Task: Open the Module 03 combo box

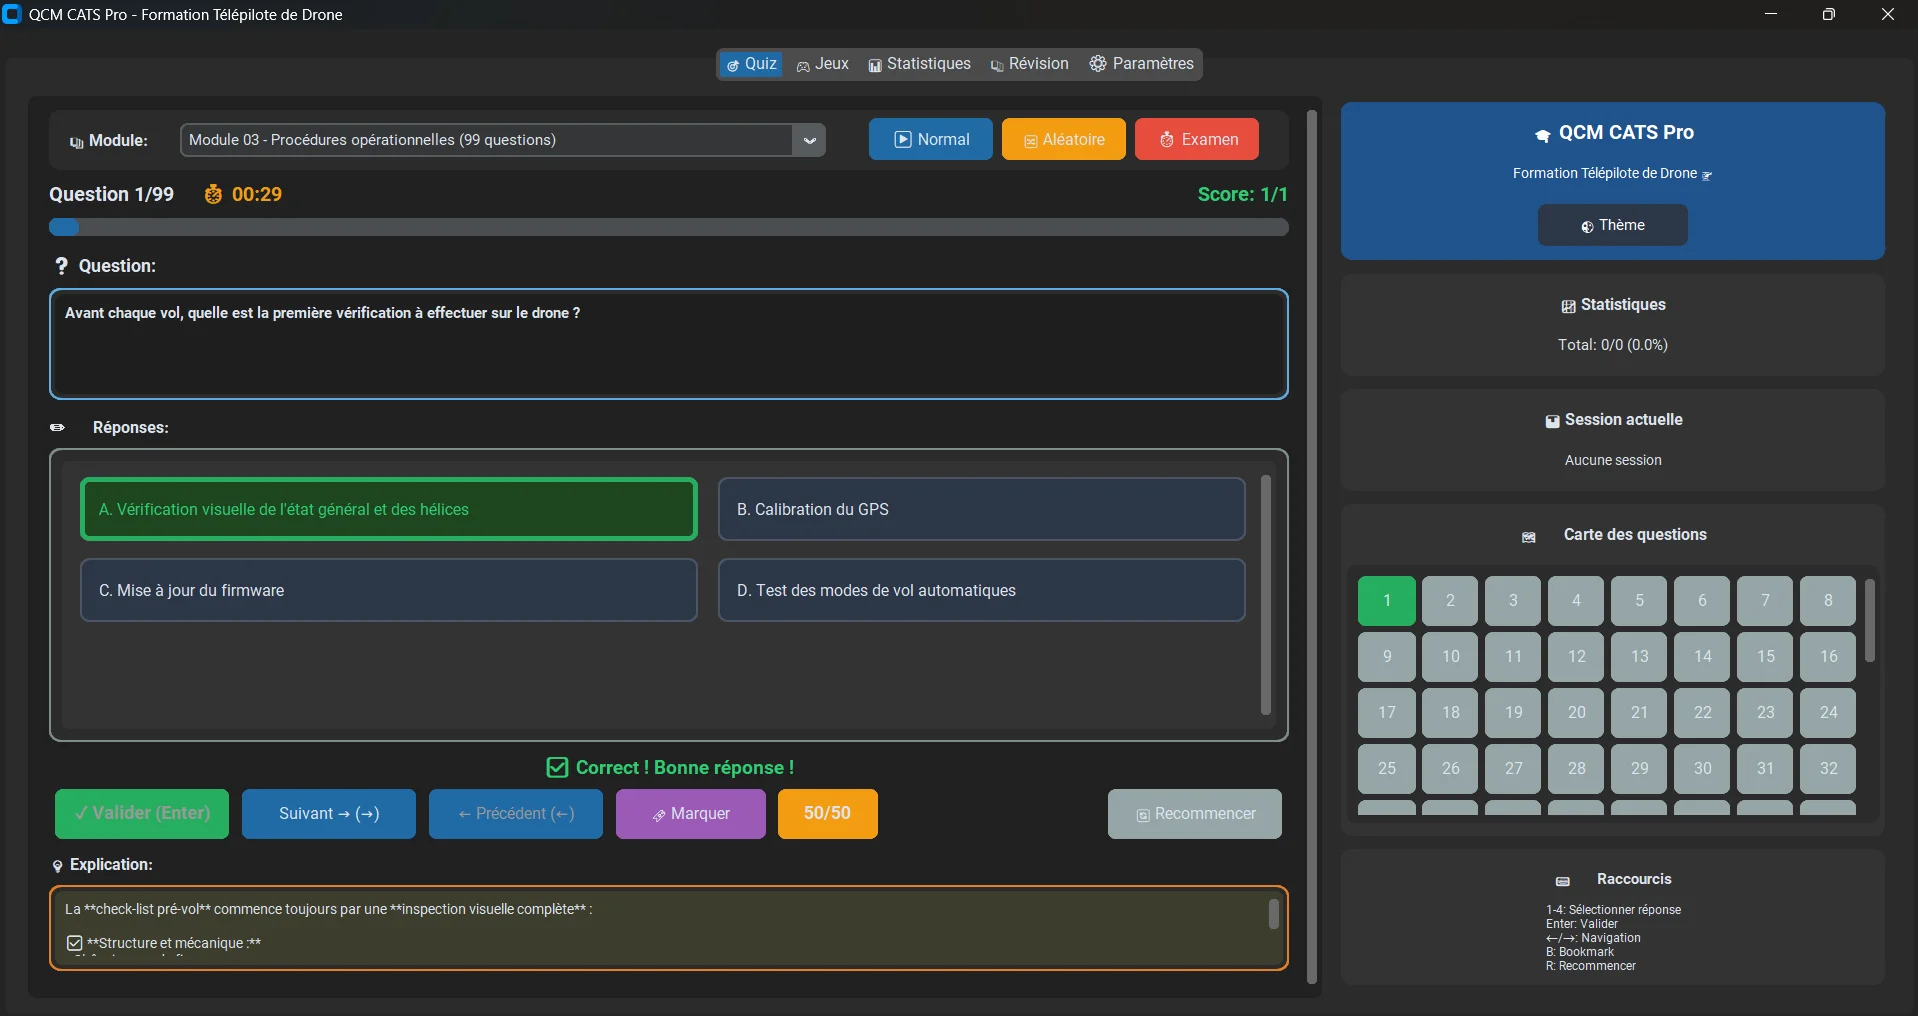Action: pos(487,140)
